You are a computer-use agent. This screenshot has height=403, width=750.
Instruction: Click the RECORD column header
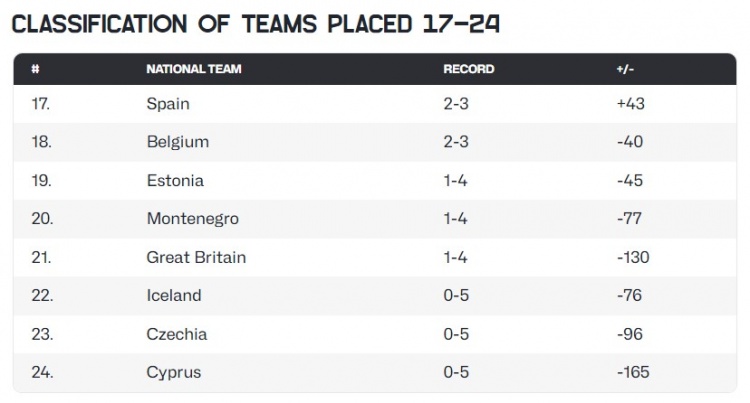point(469,69)
